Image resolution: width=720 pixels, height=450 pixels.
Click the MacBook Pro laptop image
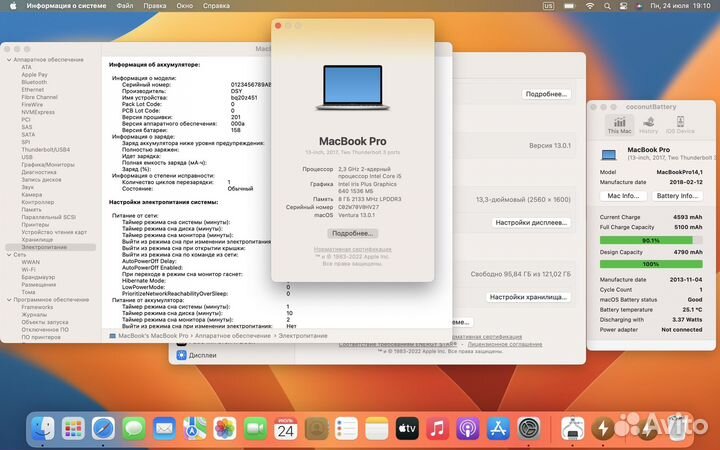[x=353, y=87]
